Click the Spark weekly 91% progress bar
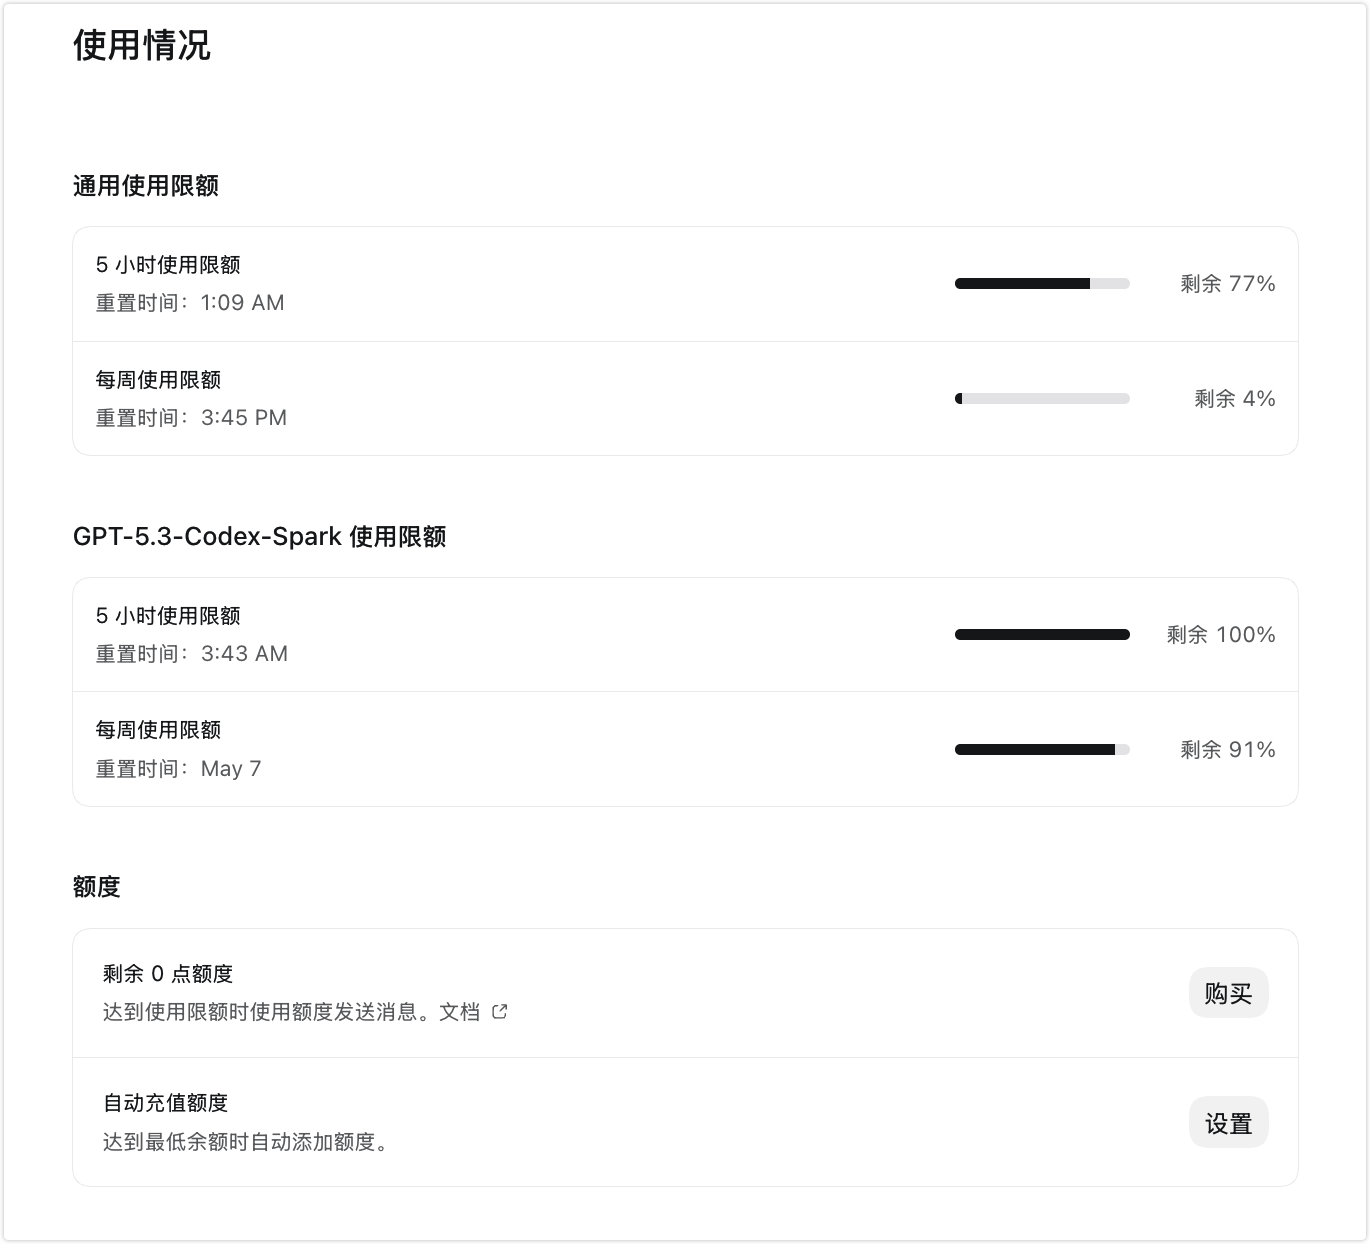Image resolution: width=1370 pixels, height=1244 pixels. pos(1042,750)
